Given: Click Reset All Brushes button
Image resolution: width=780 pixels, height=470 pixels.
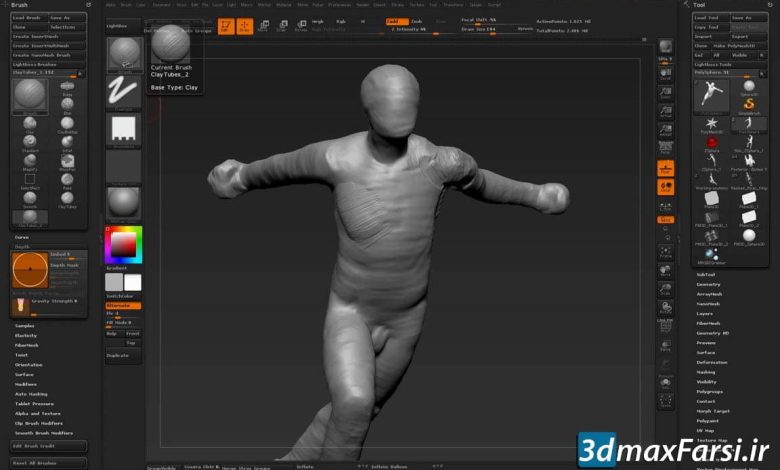Looking at the screenshot, I should click(48, 463).
